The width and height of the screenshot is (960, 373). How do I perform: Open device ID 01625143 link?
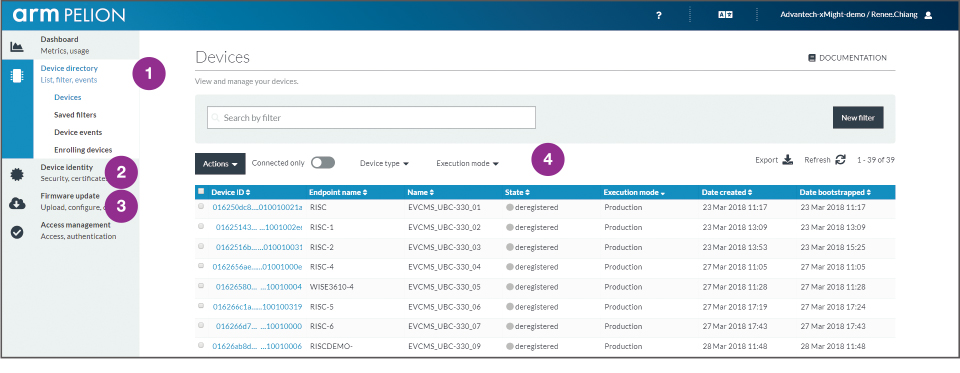(259, 227)
